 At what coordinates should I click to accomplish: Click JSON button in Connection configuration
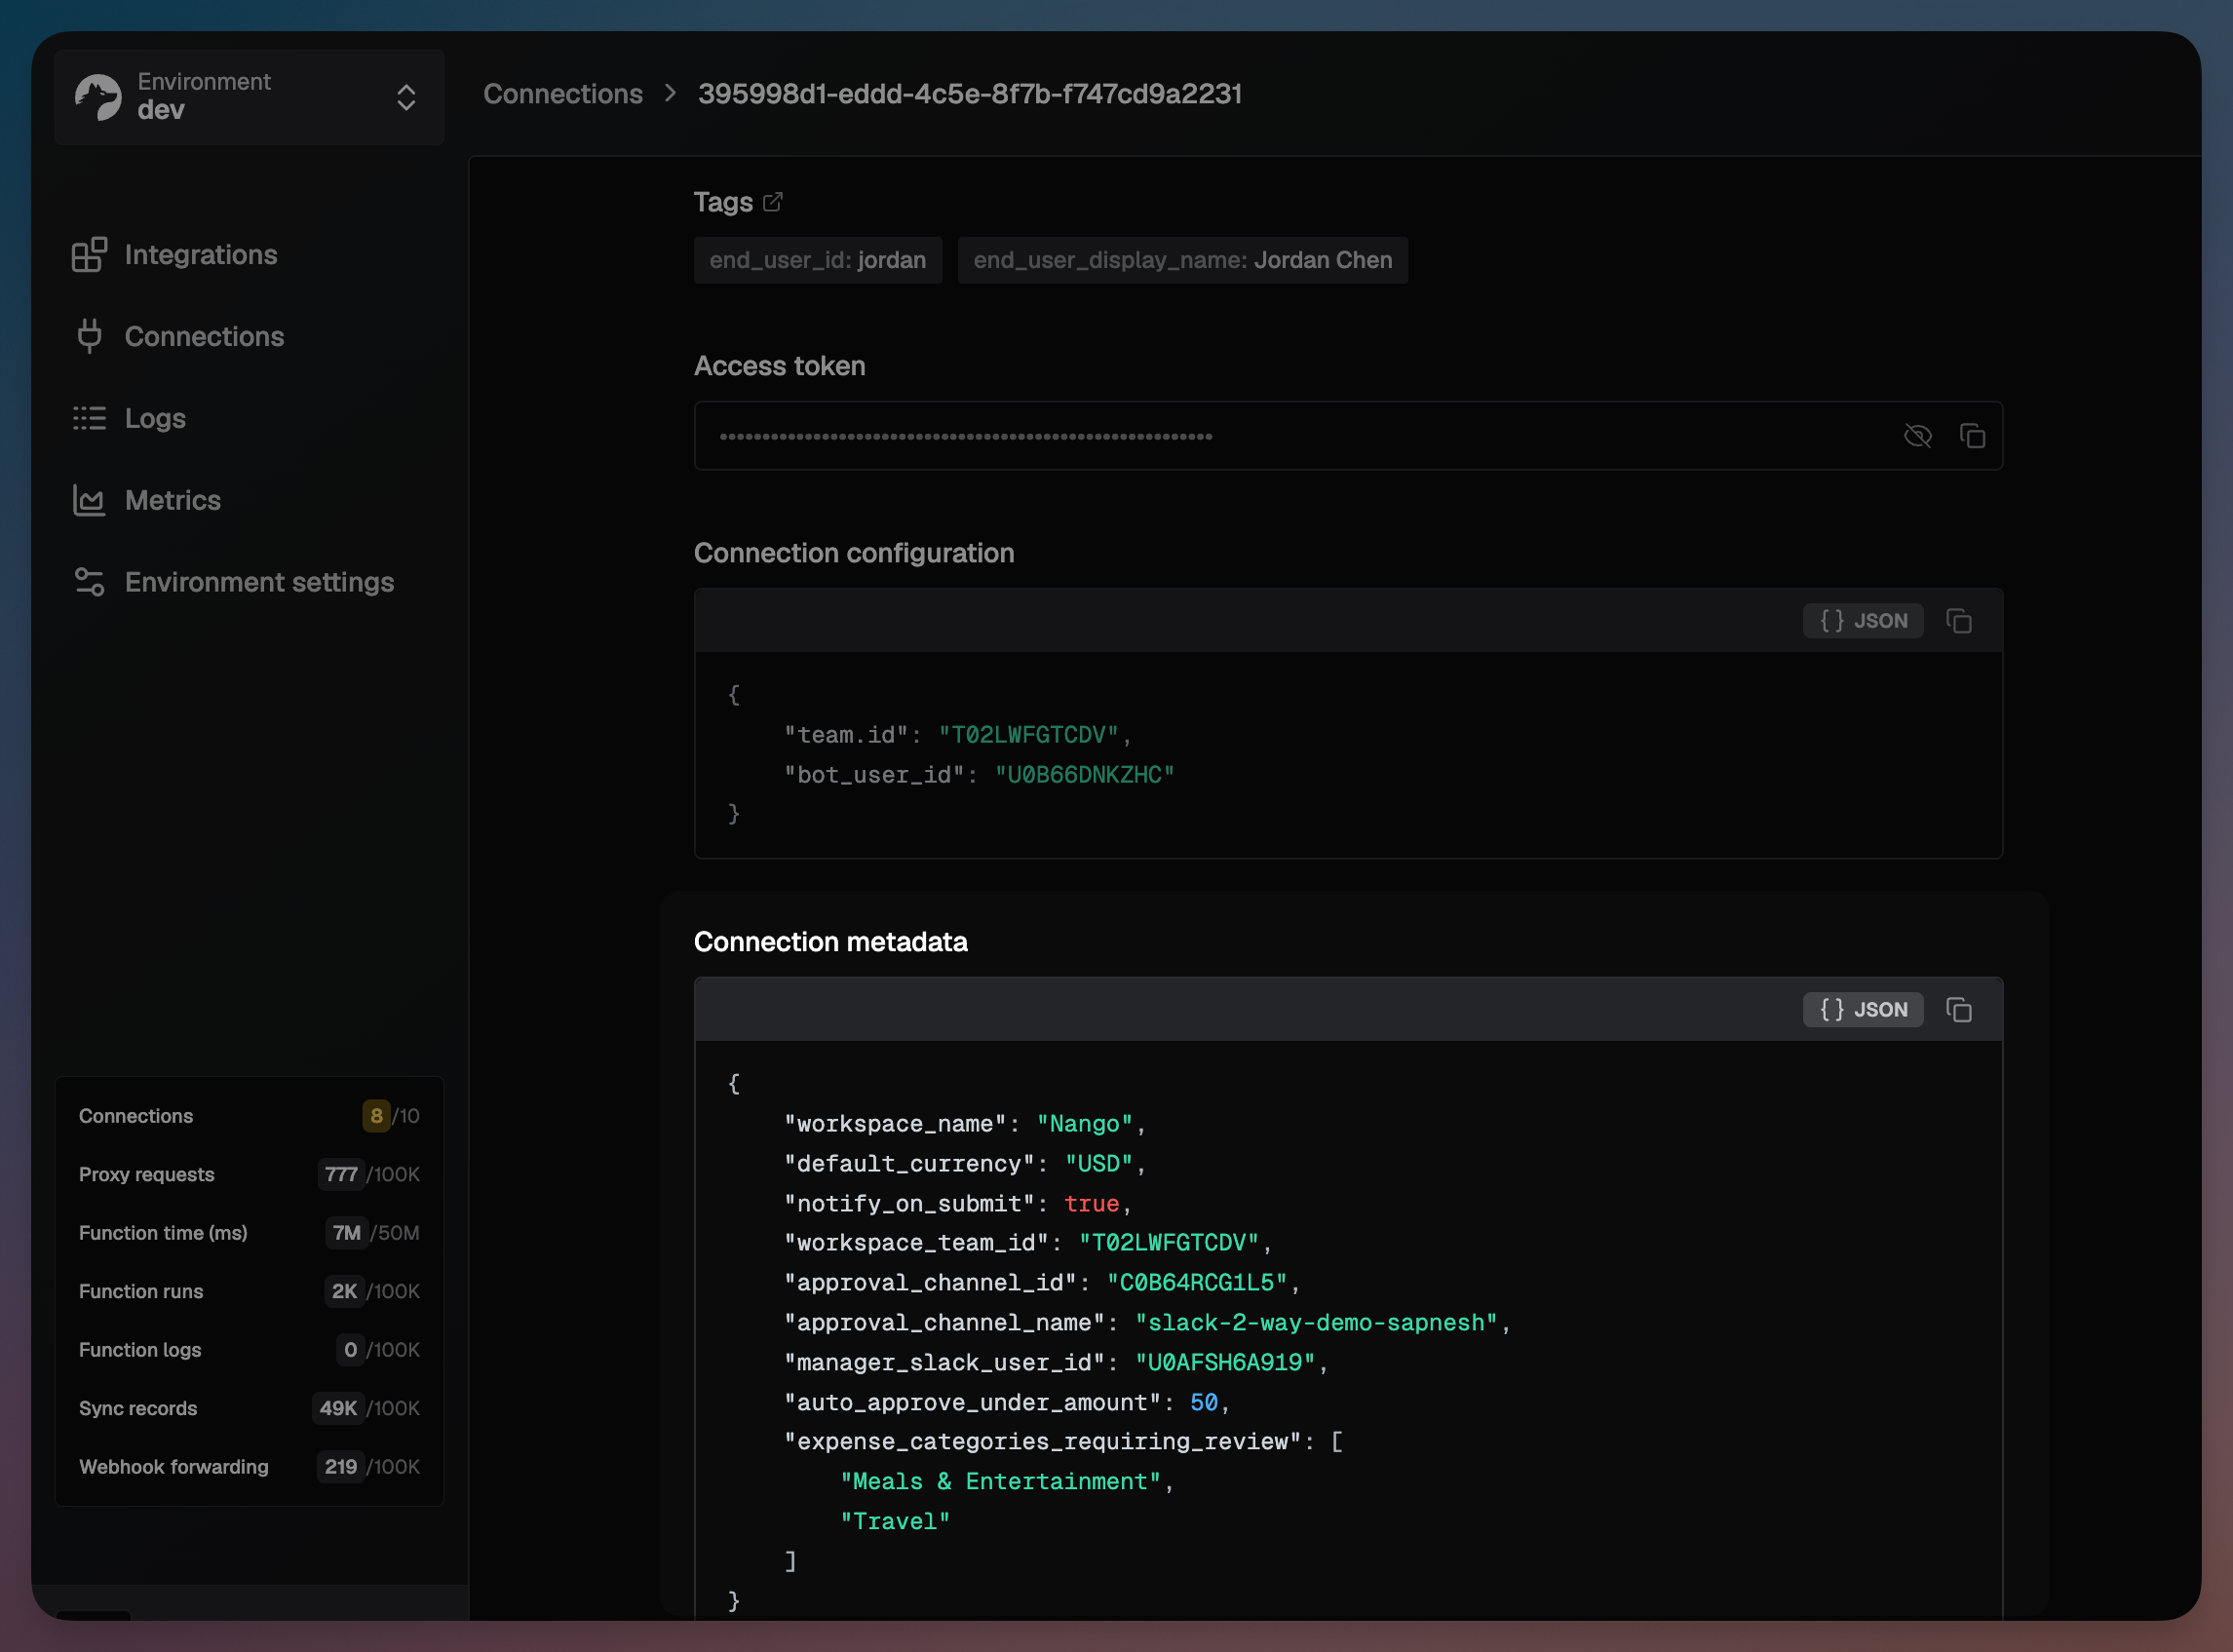1863,621
